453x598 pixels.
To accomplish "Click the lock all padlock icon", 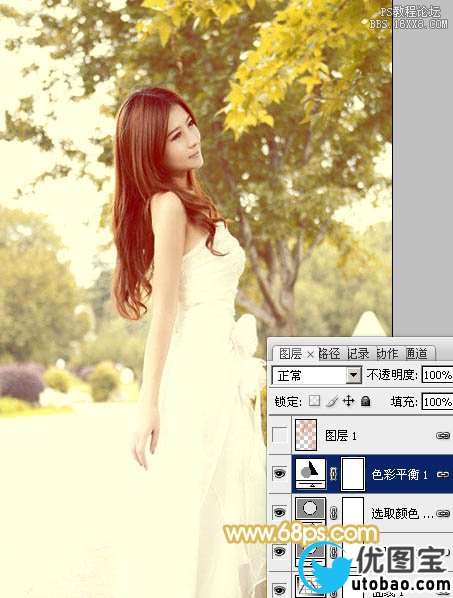I will click(365, 401).
